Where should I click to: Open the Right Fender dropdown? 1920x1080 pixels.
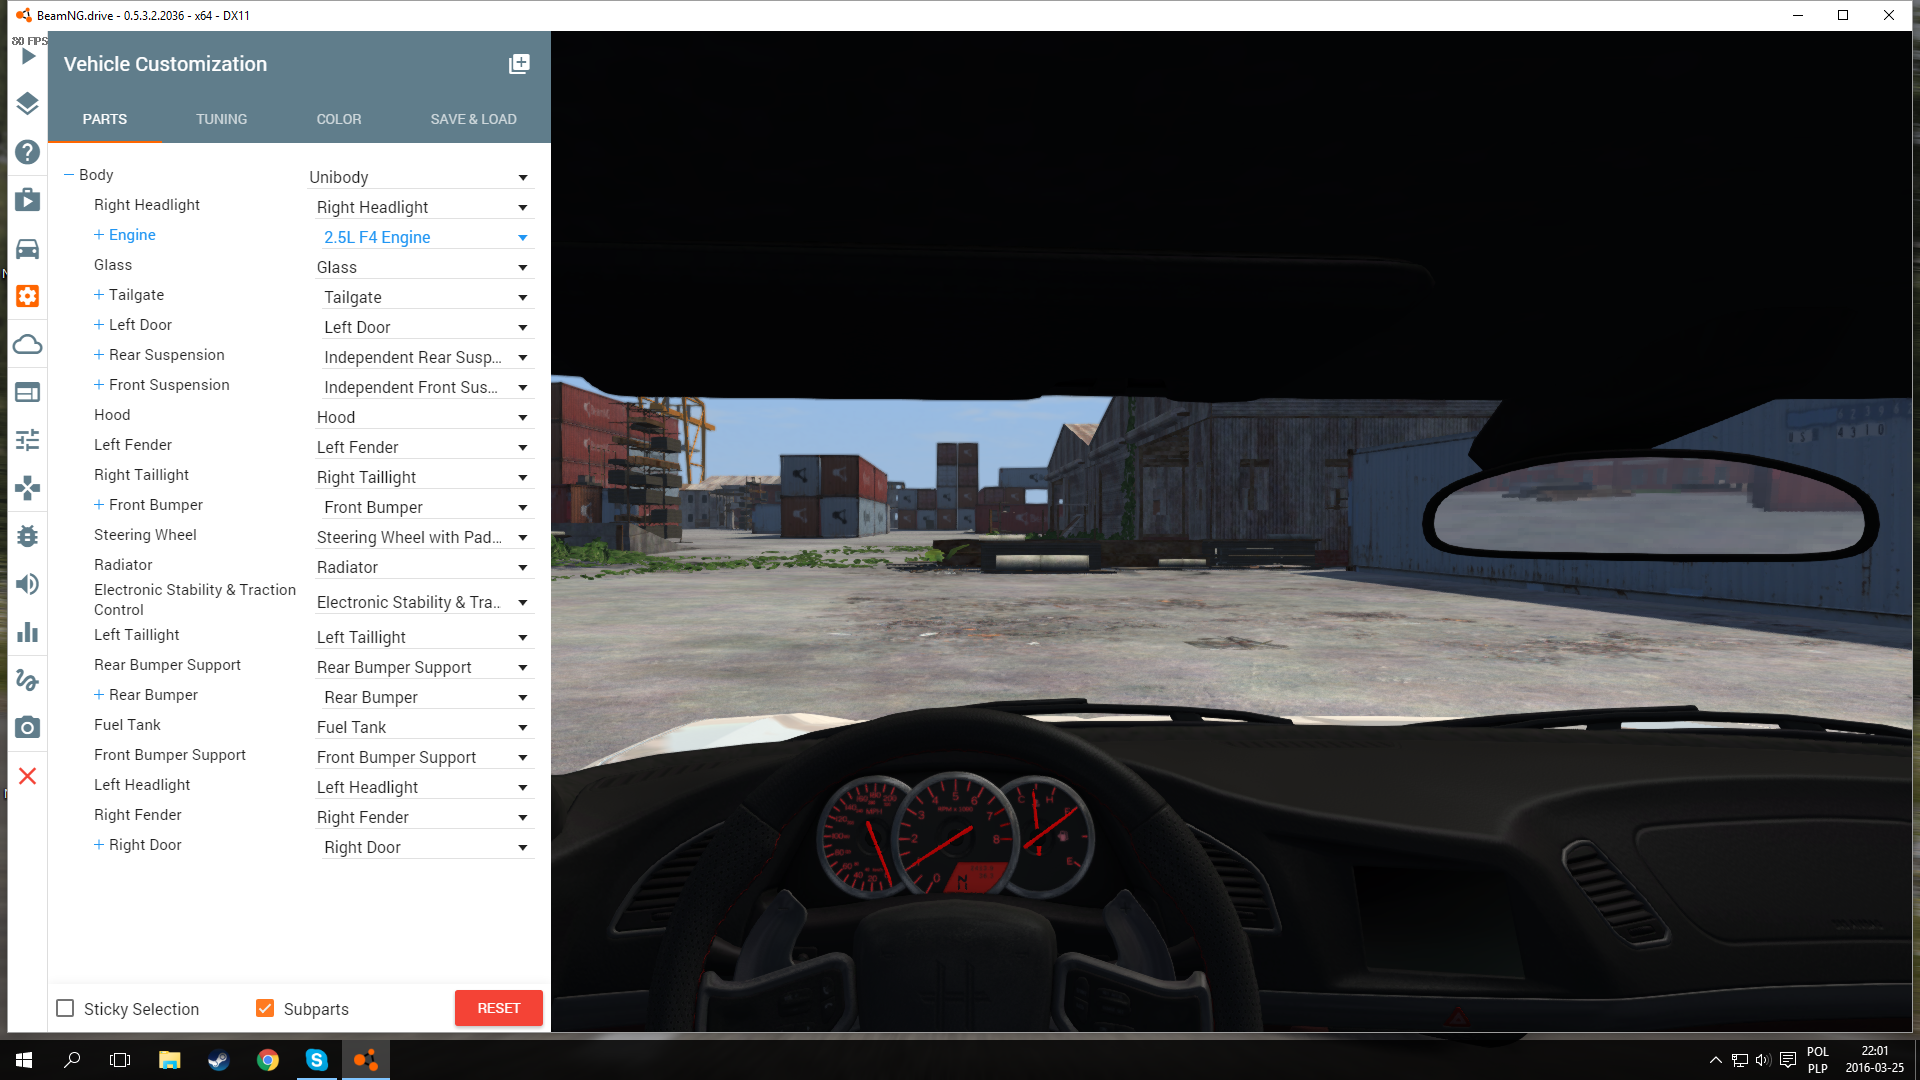[x=424, y=817]
